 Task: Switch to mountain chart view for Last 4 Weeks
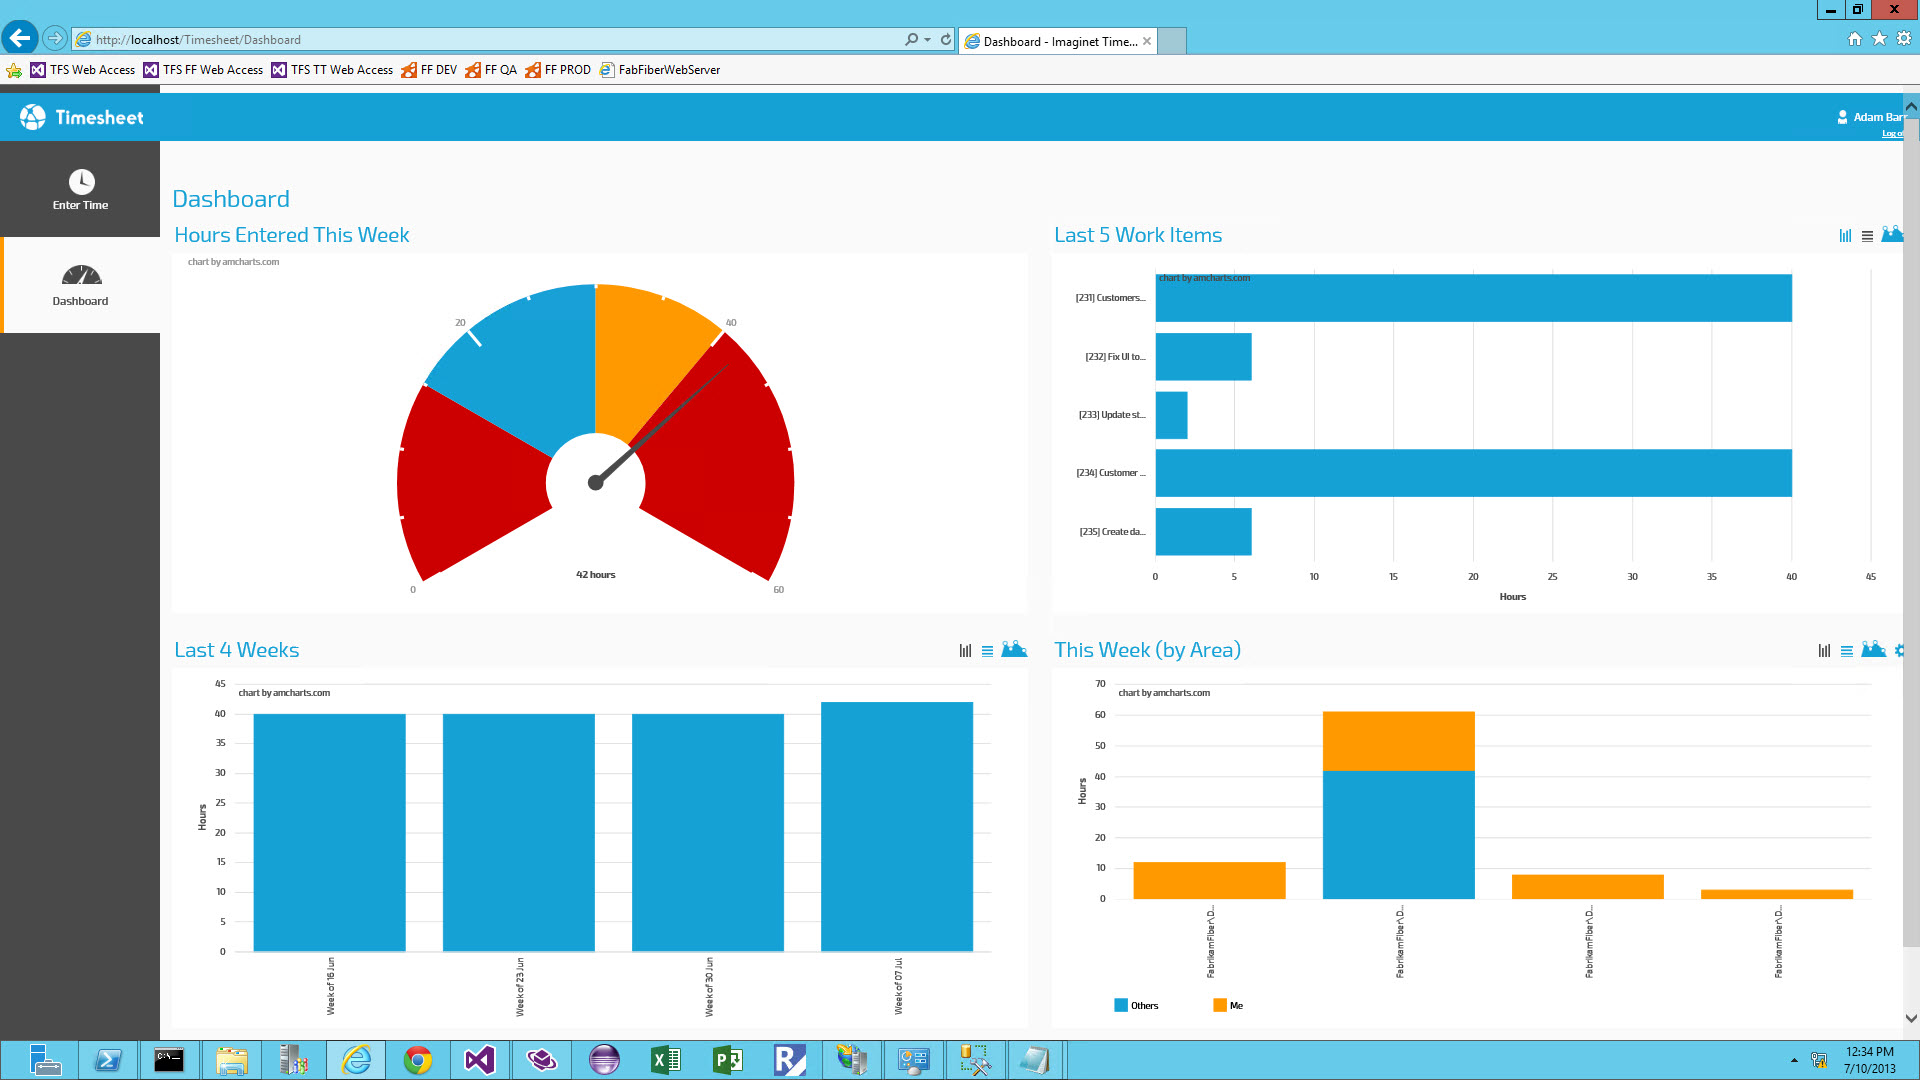[x=1014, y=650]
